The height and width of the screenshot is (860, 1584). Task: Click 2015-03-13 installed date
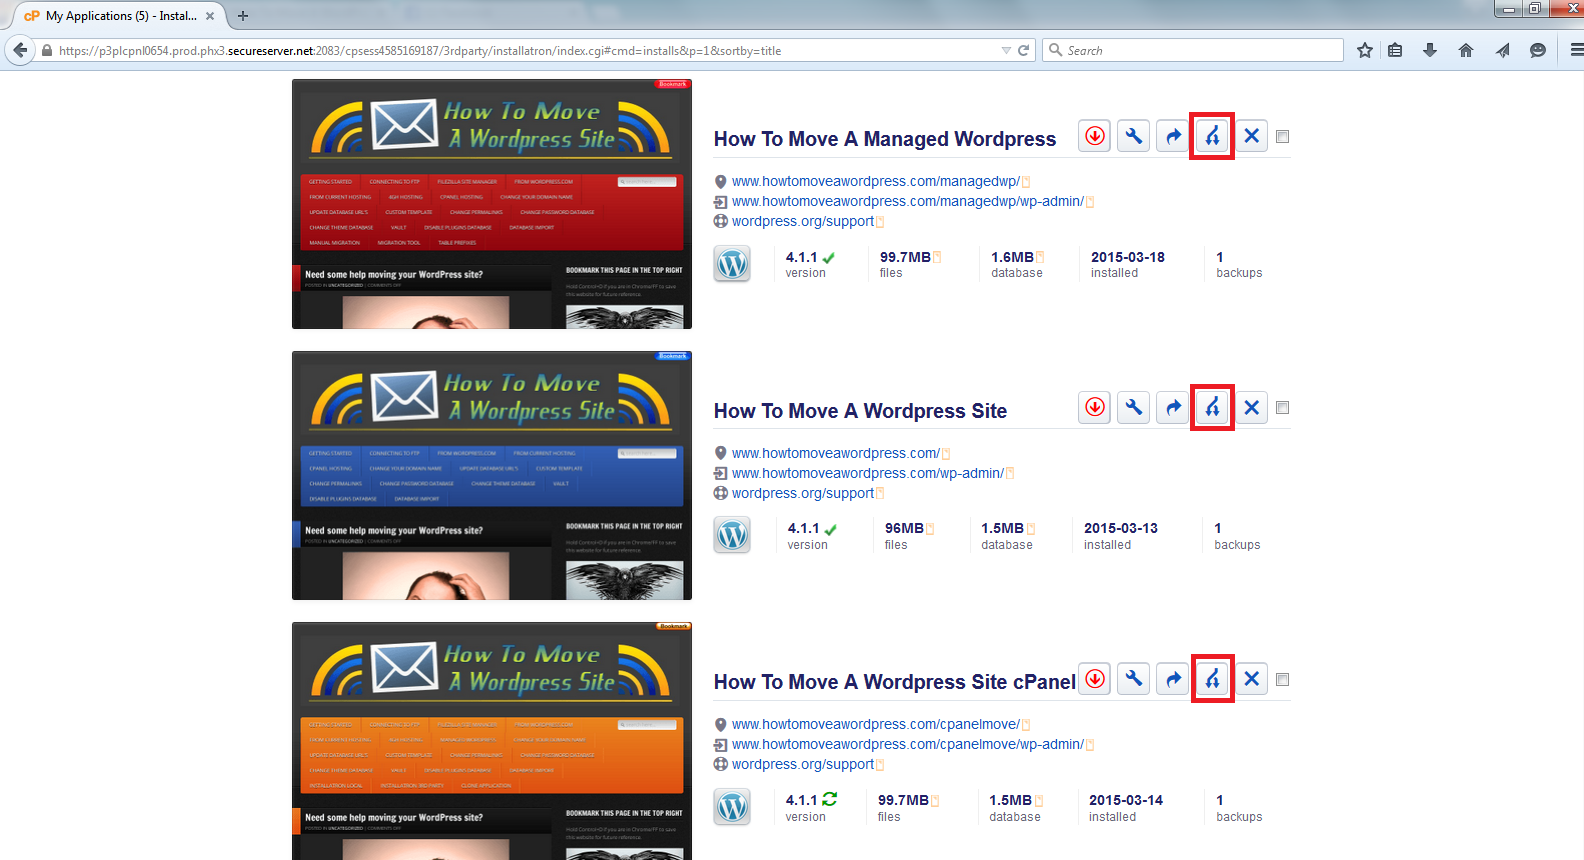tap(1121, 528)
